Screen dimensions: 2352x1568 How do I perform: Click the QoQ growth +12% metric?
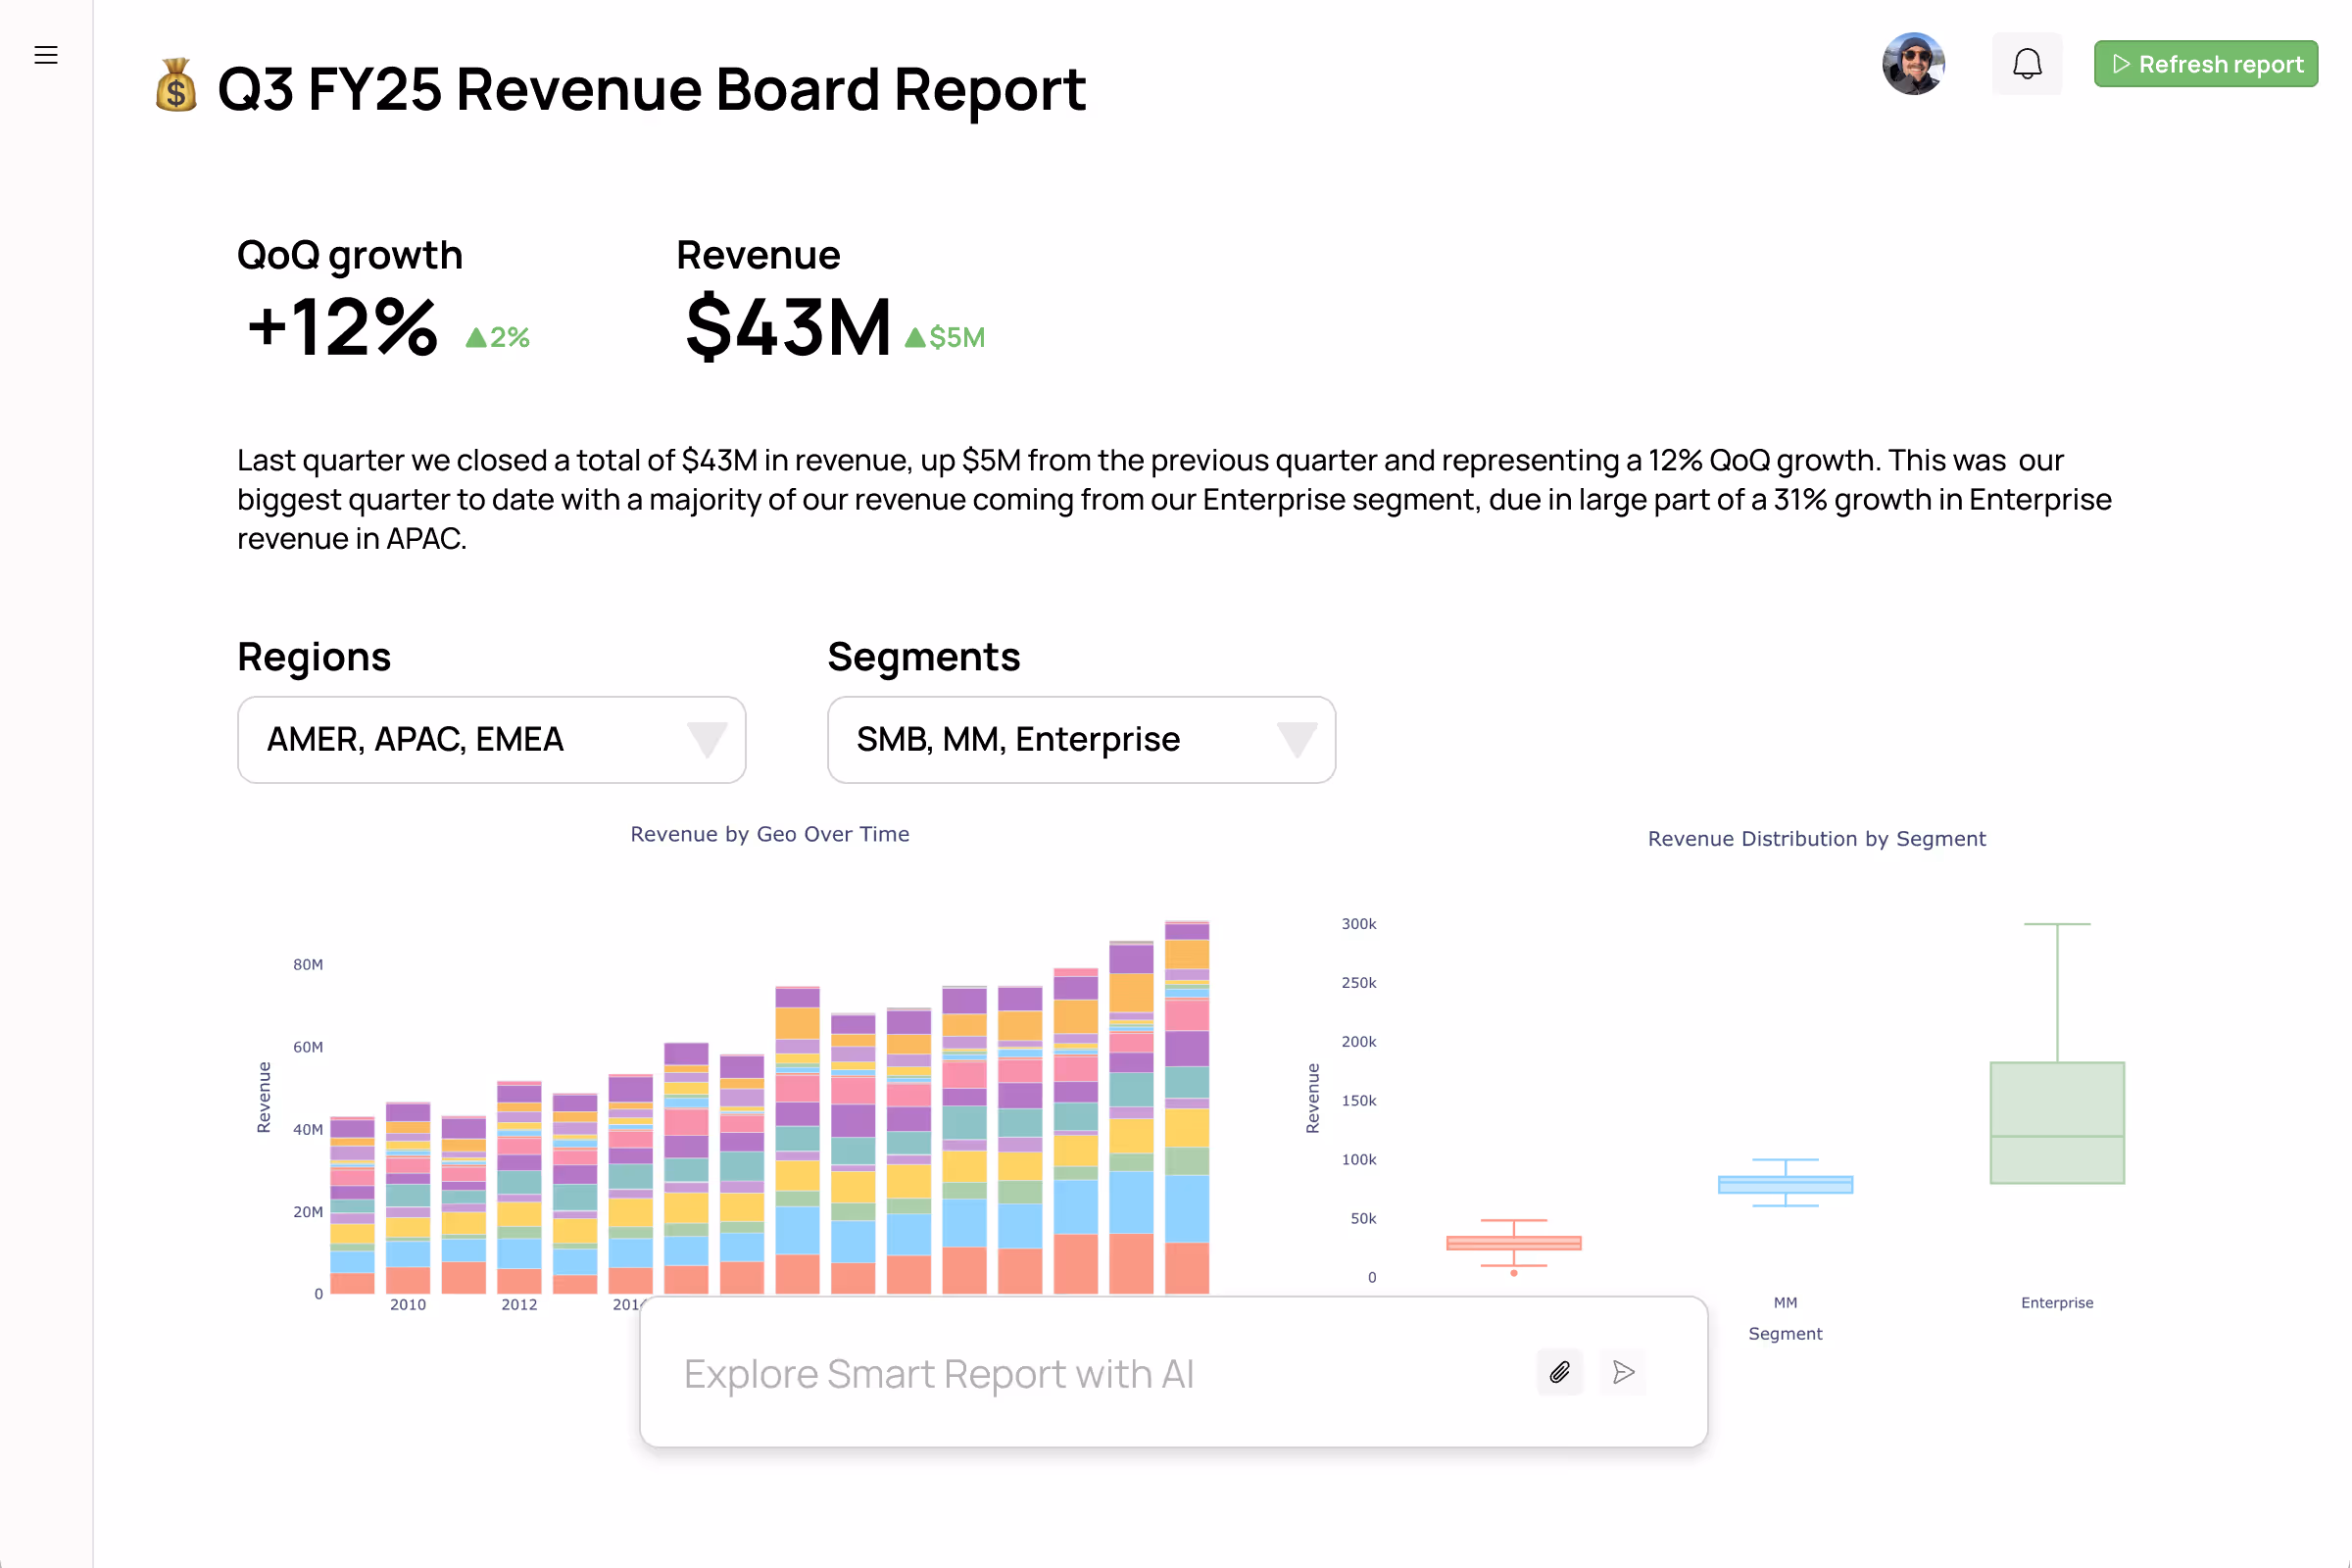pos(340,326)
